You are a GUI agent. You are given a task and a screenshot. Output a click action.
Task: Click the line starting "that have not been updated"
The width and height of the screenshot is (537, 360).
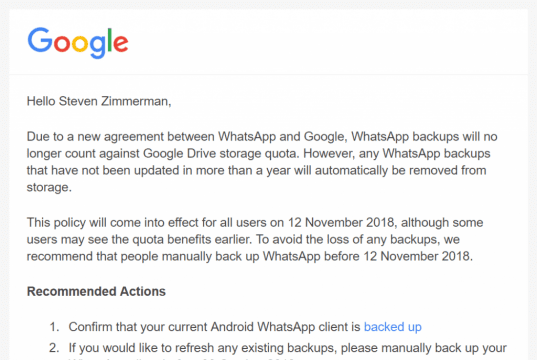click(x=257, y=170)
